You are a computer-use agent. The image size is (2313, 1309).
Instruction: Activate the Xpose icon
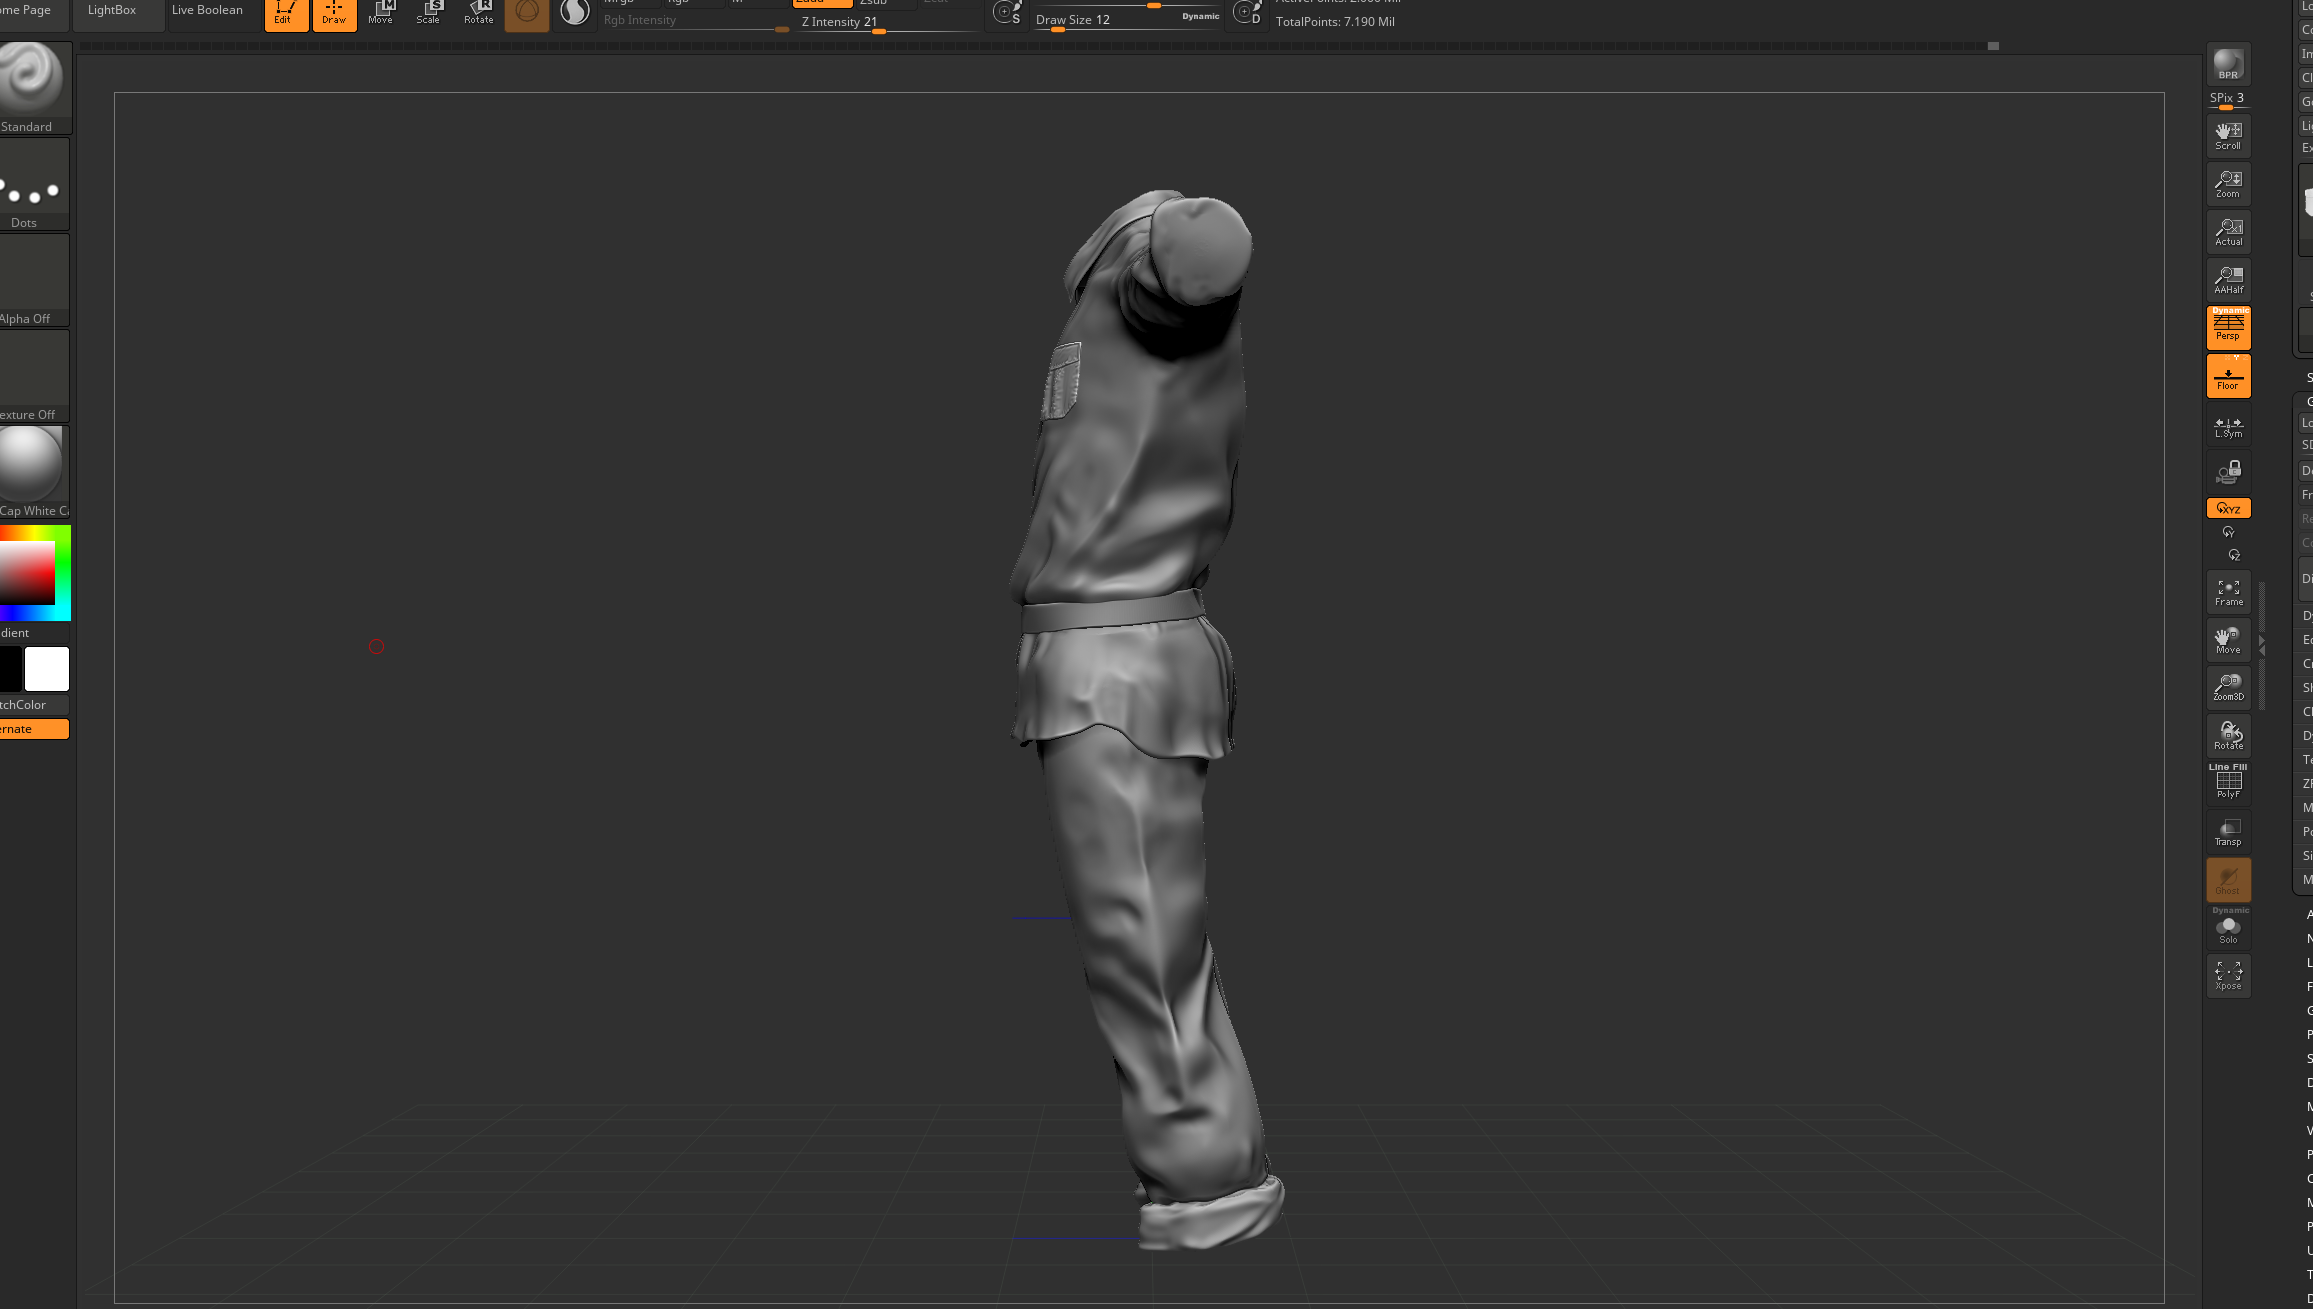point(2227,976)
